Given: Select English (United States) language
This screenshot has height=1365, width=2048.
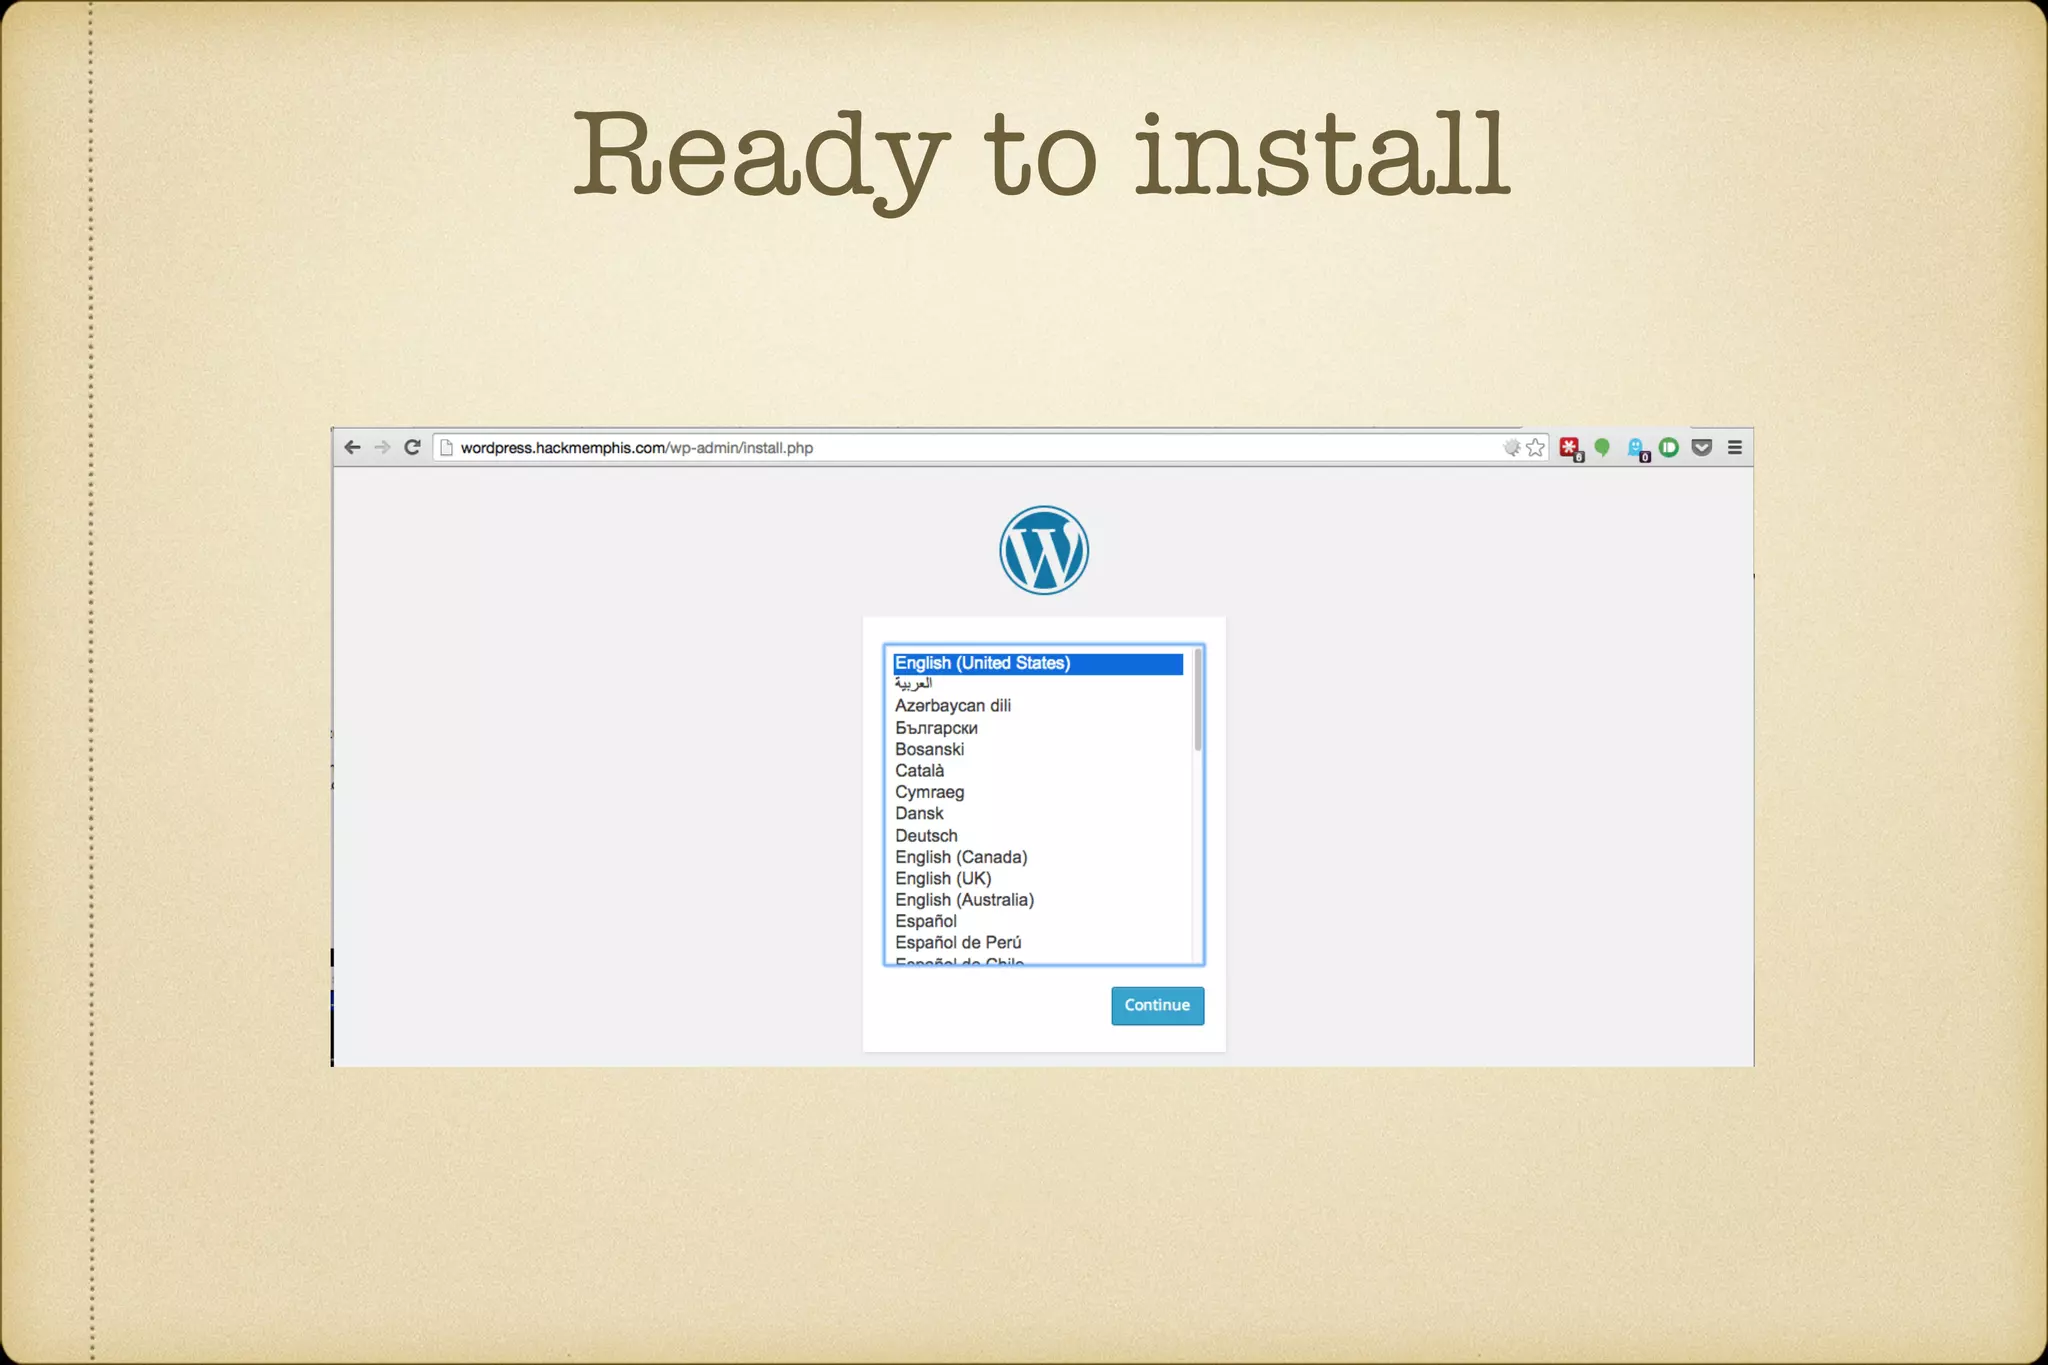Looking at the screenshot, I should pos(1038,663).
